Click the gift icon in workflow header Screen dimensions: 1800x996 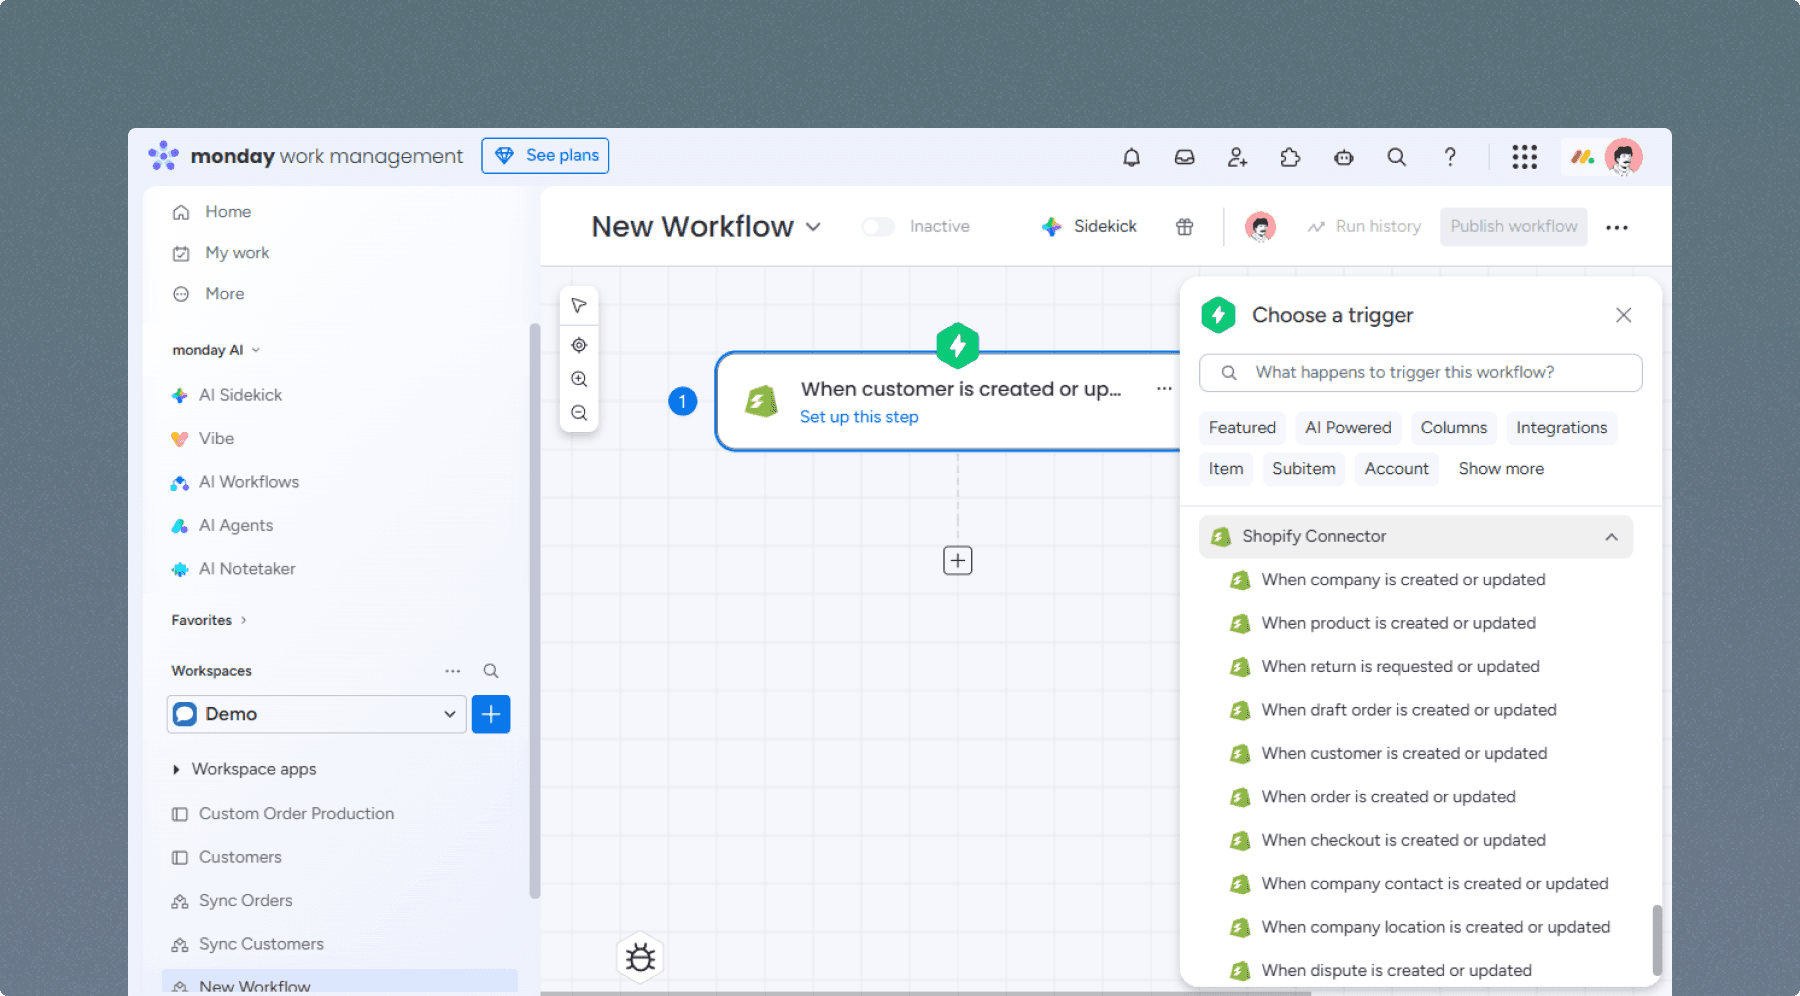point(1184,227)
